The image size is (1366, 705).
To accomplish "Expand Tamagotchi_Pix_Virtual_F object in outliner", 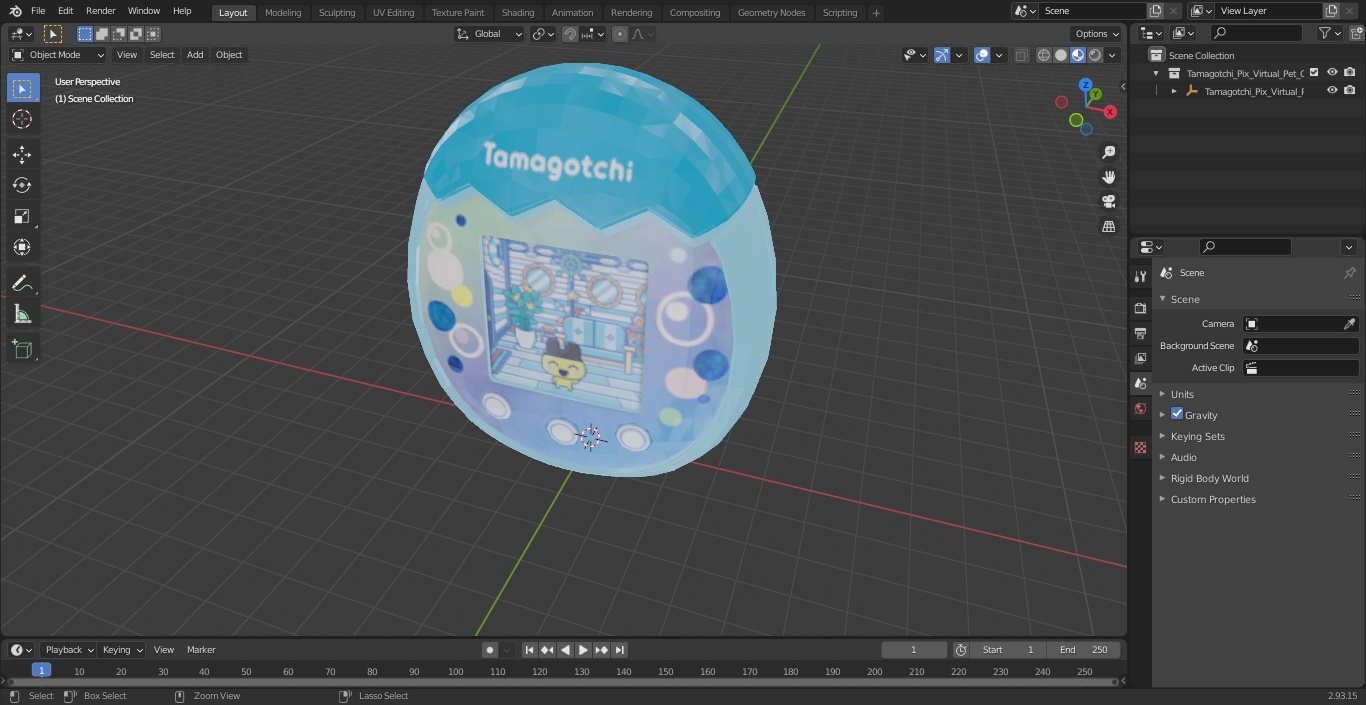I will pyautogui.click(x=1174, y=91).
